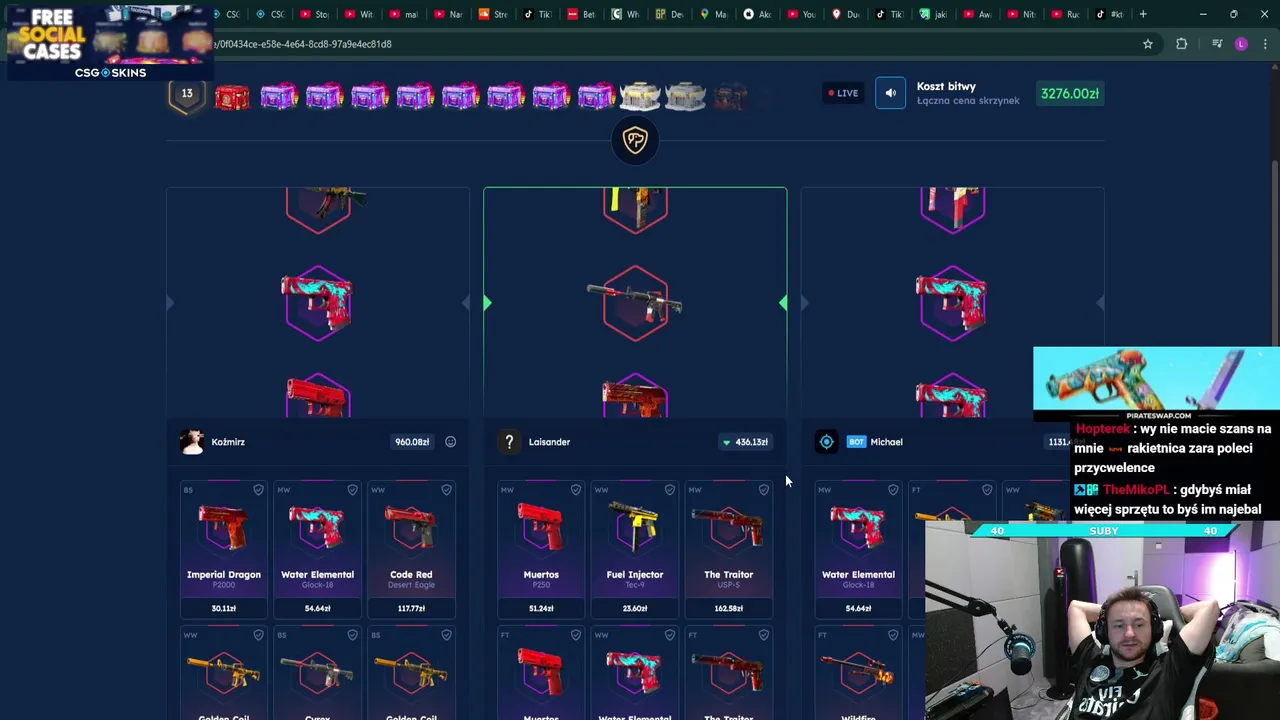Click the battle cost value 3276.00zł
The image size is (1280, 720).
[x=1070, y=93]
